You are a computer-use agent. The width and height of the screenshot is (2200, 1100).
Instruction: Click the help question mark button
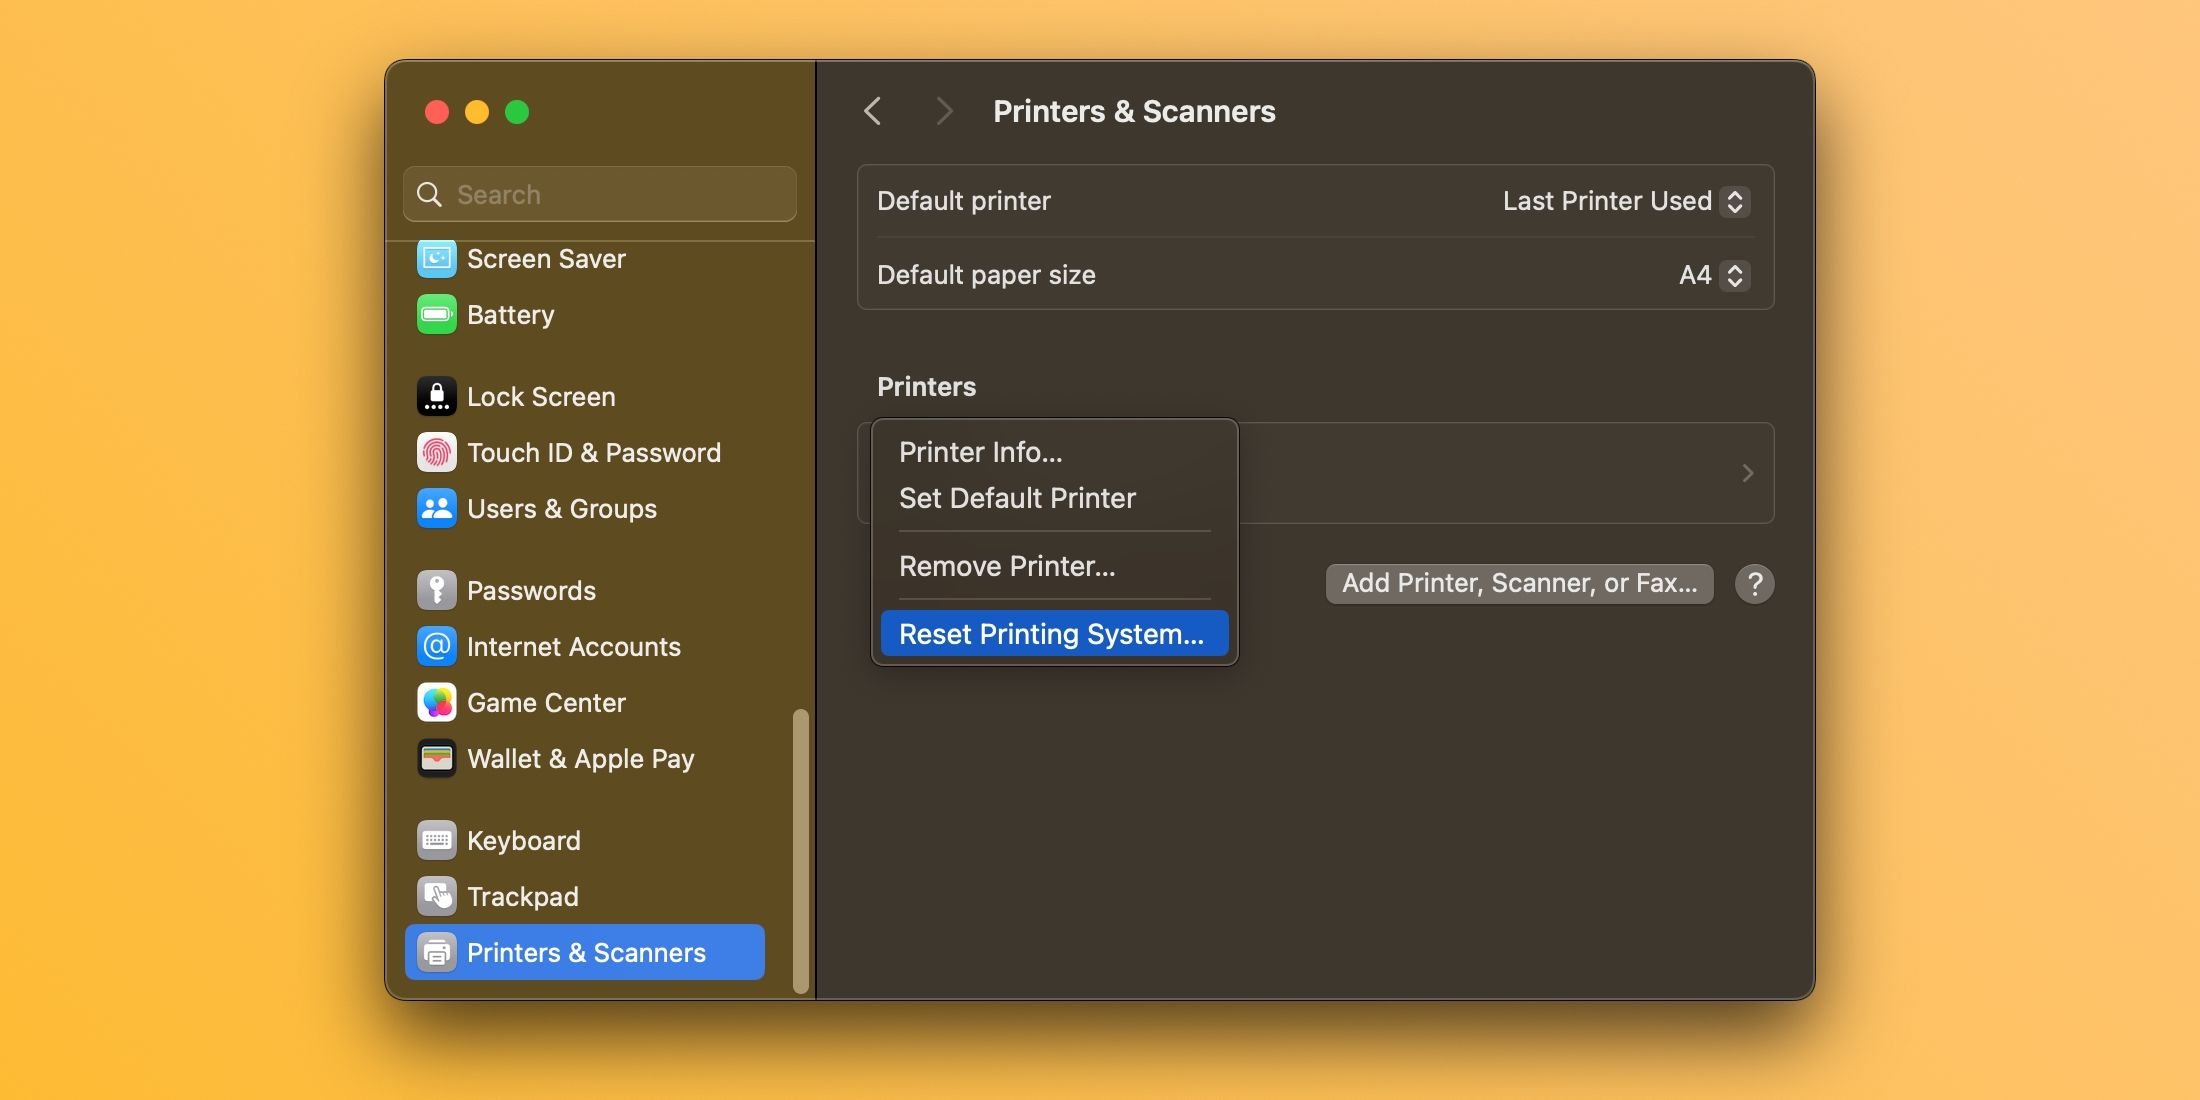pyautogui.click(x=1754, y=583)
